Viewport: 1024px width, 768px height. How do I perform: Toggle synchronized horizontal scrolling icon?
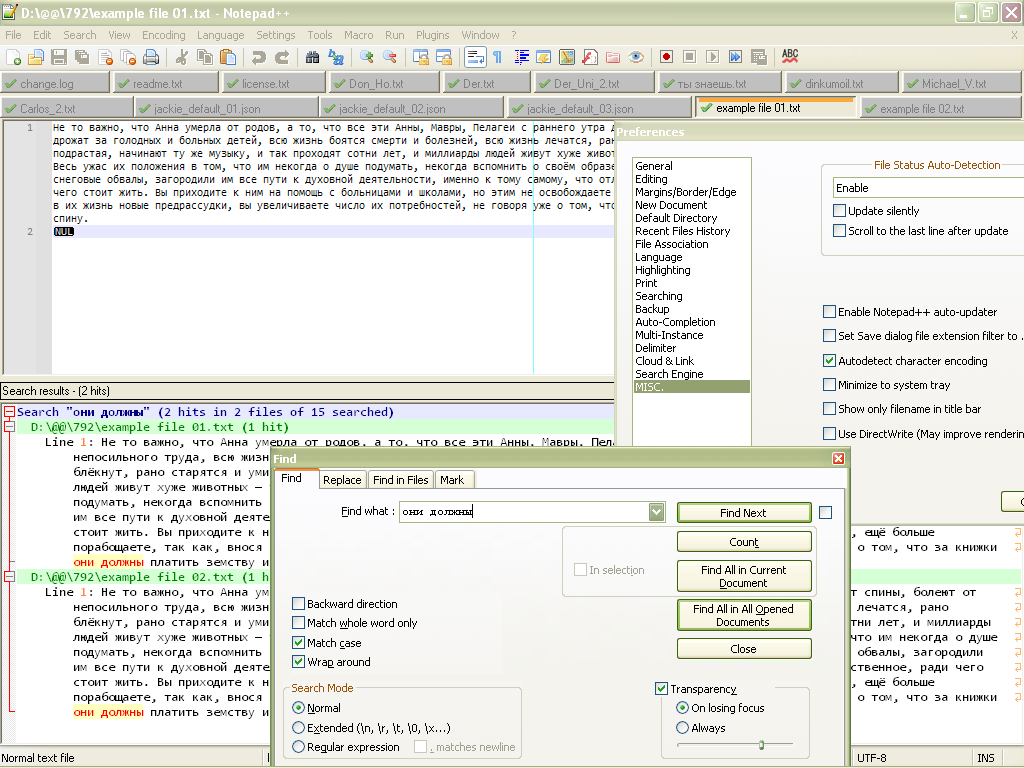(x=444, y=57)
